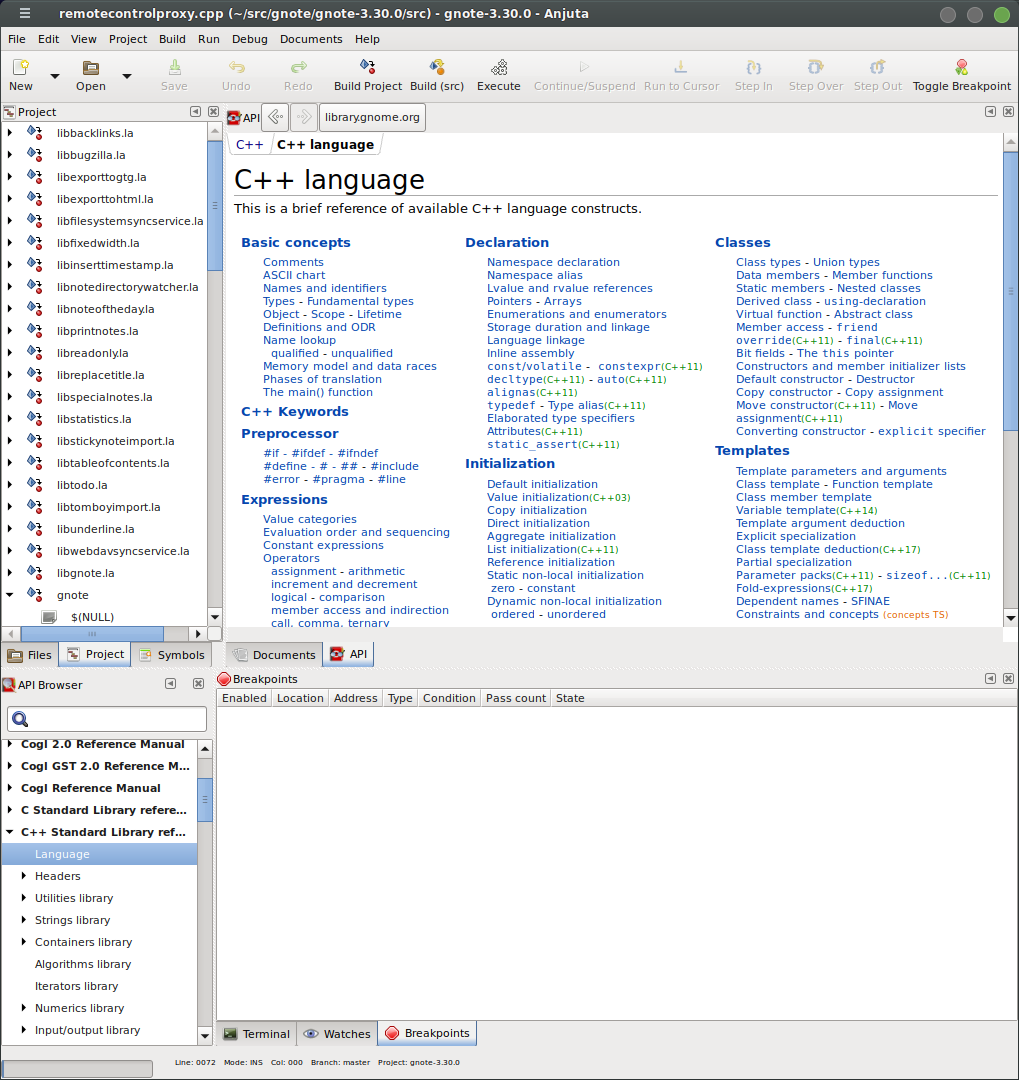
Task: Click the libgnote.la target icon
Action: pos(35,572)
